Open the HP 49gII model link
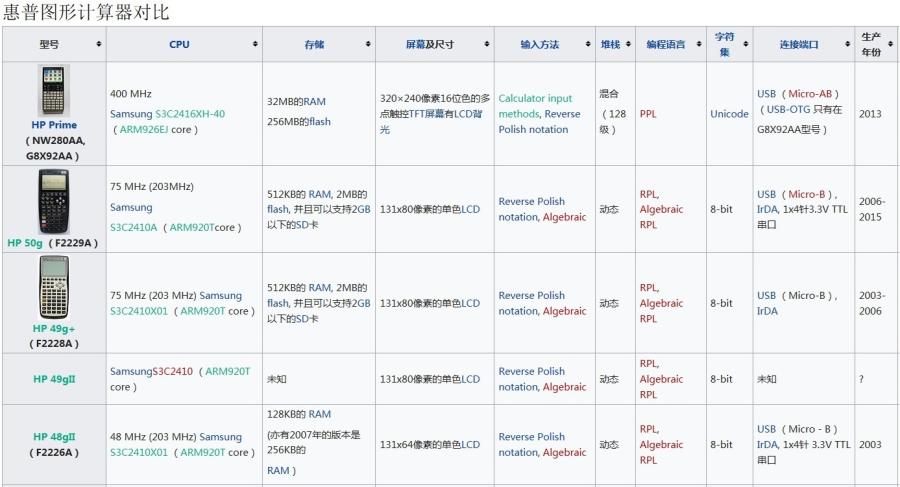This screenshot has width=900, height=487. click(54, 379)
